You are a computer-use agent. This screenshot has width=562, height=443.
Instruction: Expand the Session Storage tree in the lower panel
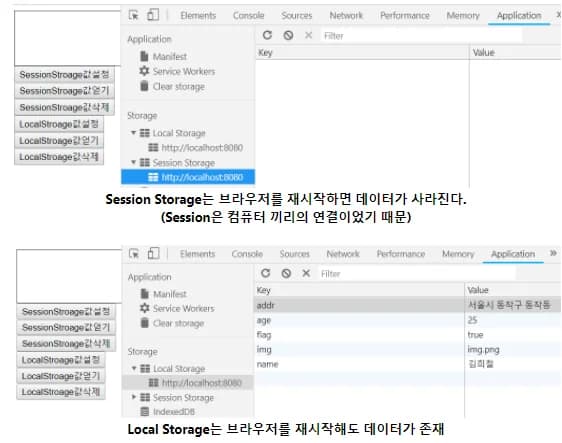[x=134, y=397]
